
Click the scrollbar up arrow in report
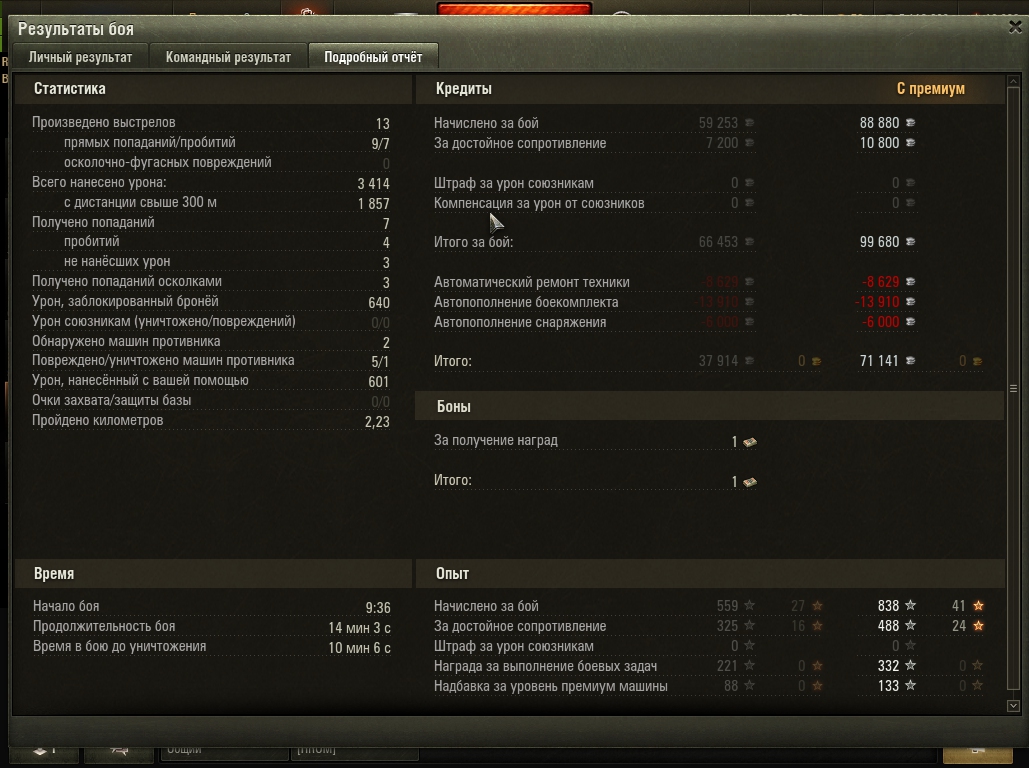click(1013, 81)
